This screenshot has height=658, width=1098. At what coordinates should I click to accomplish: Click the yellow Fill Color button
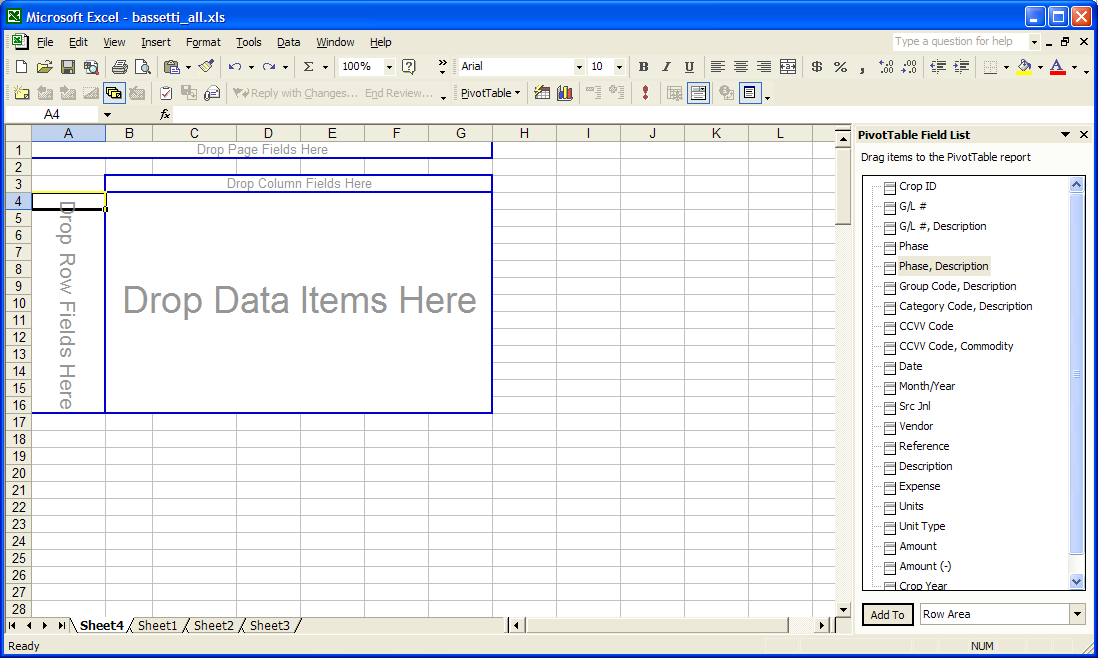point(1023,67)
